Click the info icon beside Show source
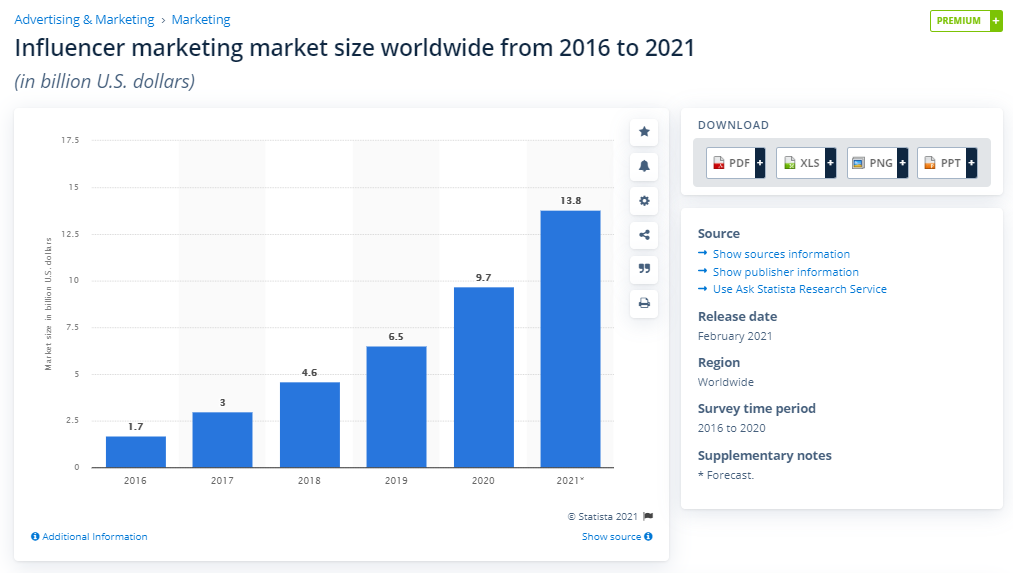The image size is (1013, 573). (648, 536)
